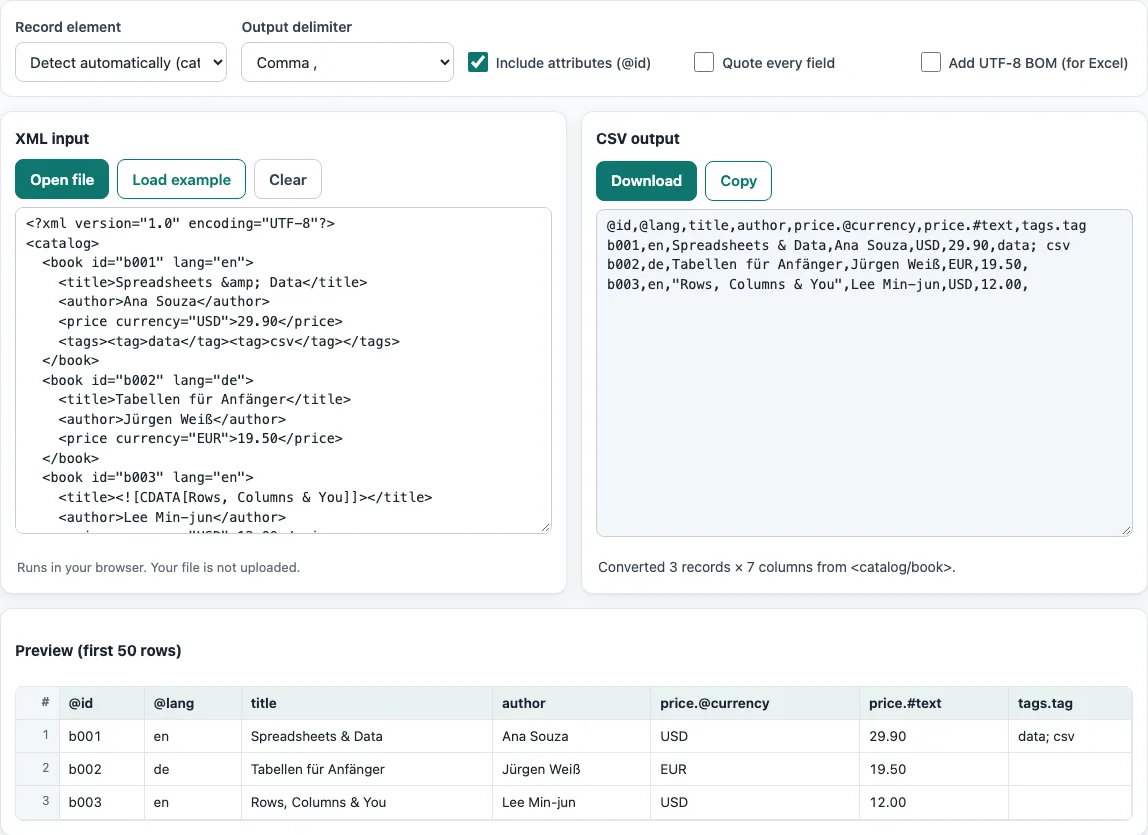The height and width of the screenshot is (835, 1148).
Task: Select the b002 cell in preview
Action: [x=102, y=769]
